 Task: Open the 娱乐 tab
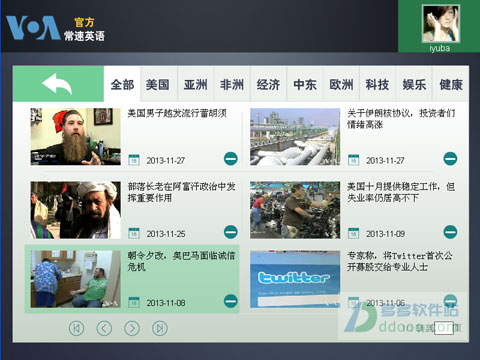[414, 84]
